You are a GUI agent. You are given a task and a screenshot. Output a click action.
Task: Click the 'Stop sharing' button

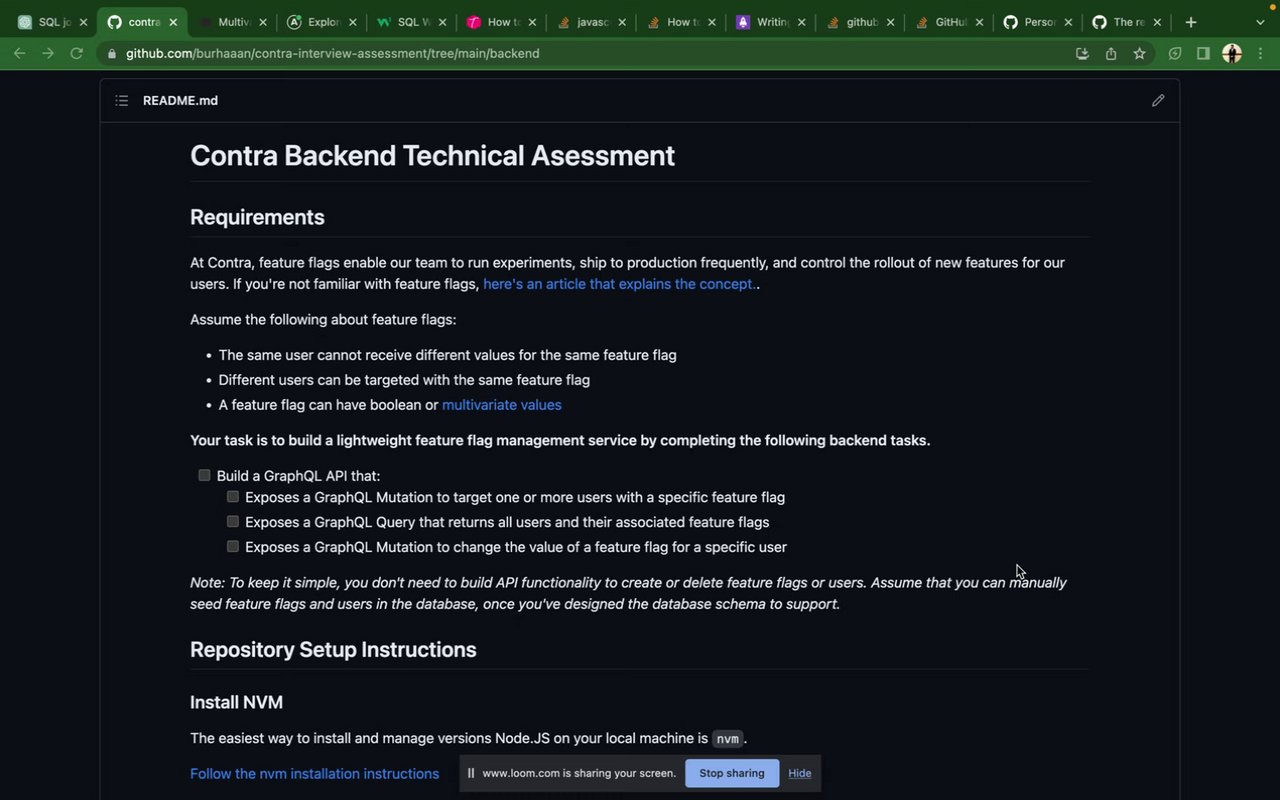[x=731, y=773]
